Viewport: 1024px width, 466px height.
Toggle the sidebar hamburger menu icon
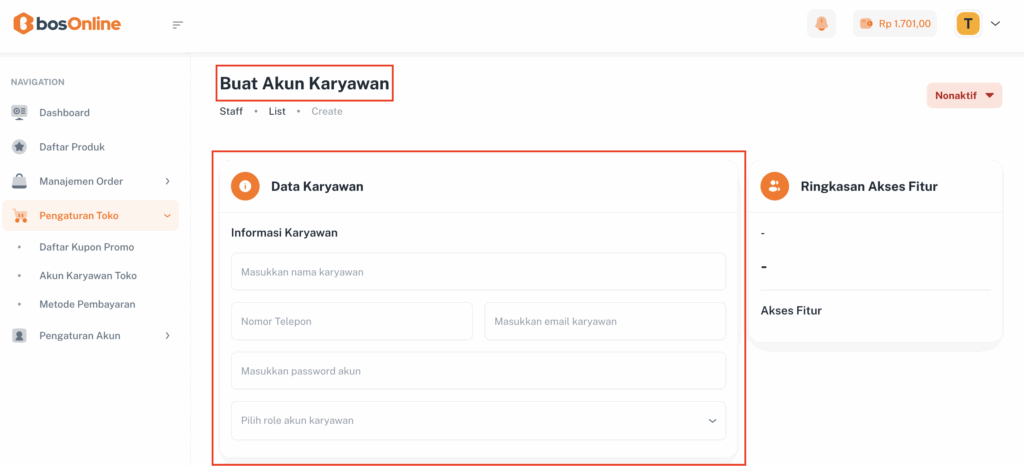pos(178,25)
